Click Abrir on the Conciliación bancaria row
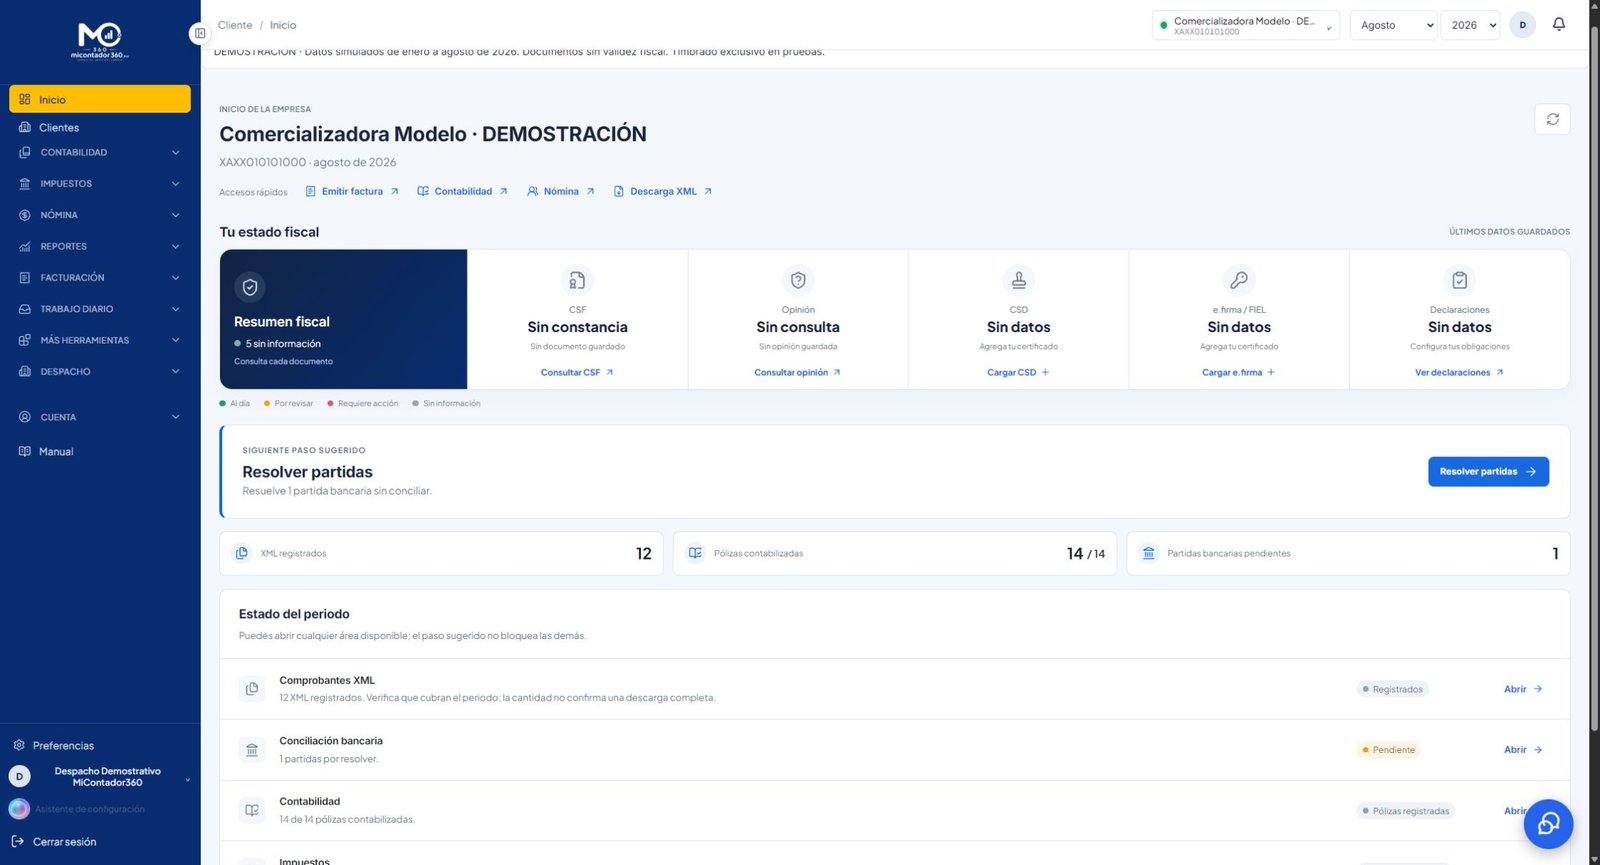The image size is (1600, 865). (1523, 750)
